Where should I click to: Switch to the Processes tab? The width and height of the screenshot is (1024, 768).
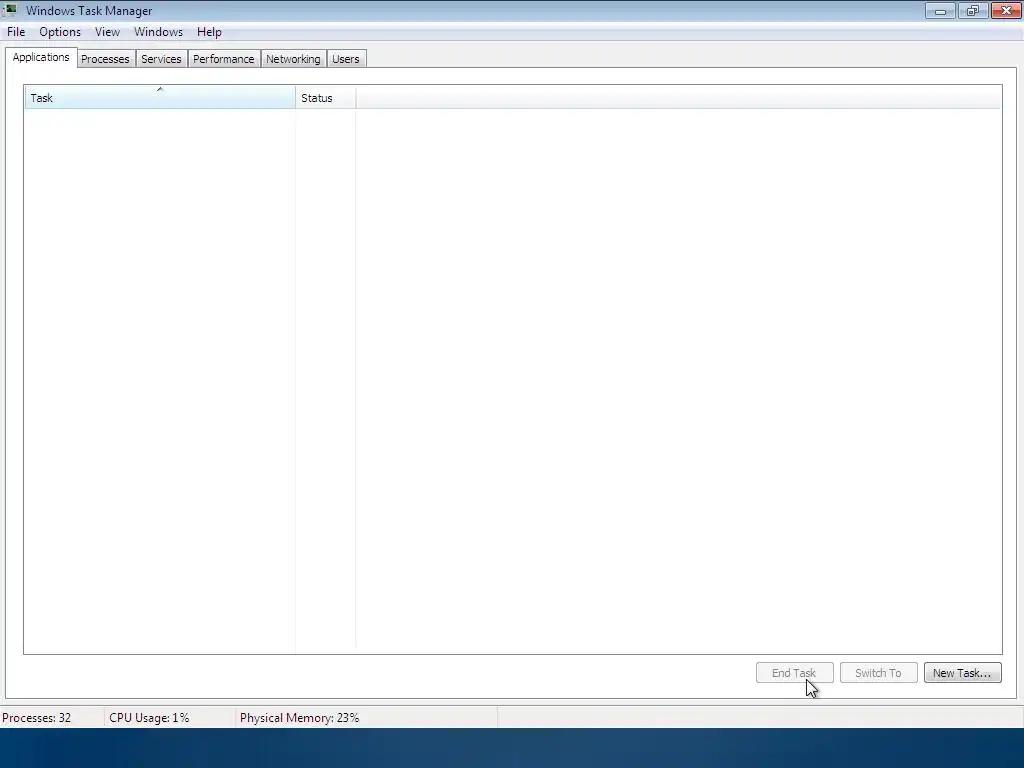coord(105,59)
